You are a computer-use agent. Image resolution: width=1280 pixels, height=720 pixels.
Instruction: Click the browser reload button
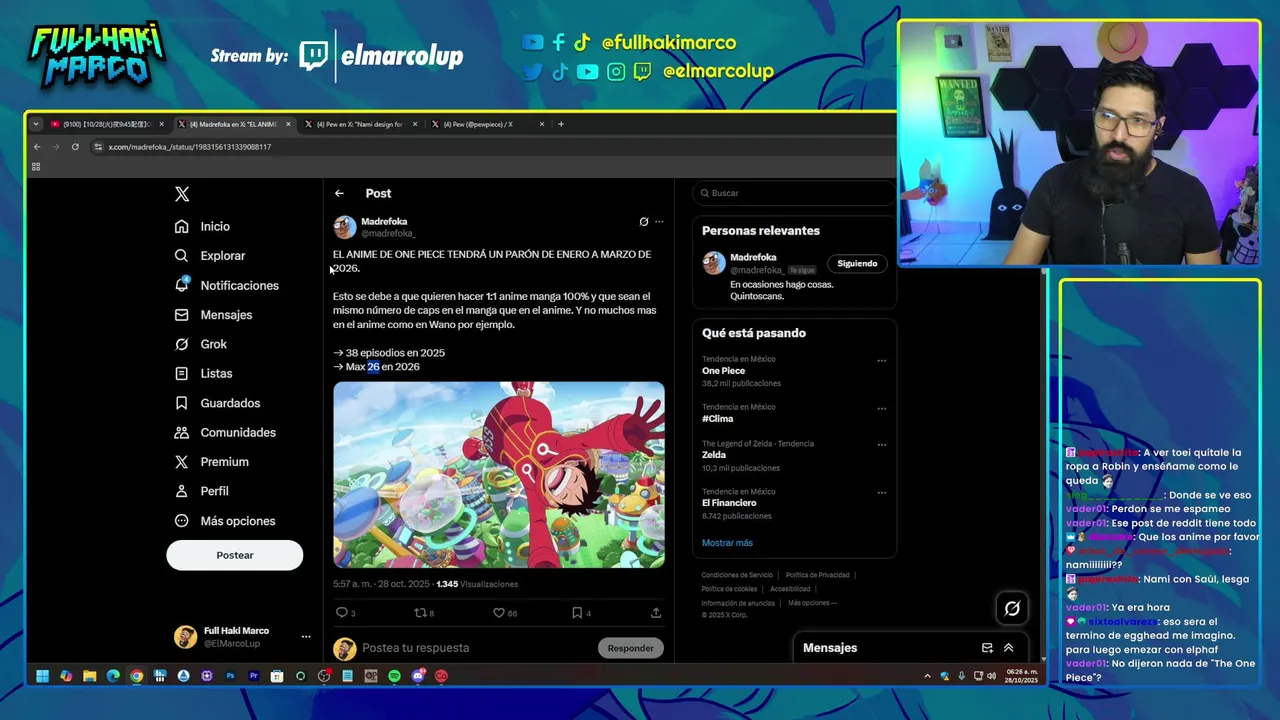(75, 147)
